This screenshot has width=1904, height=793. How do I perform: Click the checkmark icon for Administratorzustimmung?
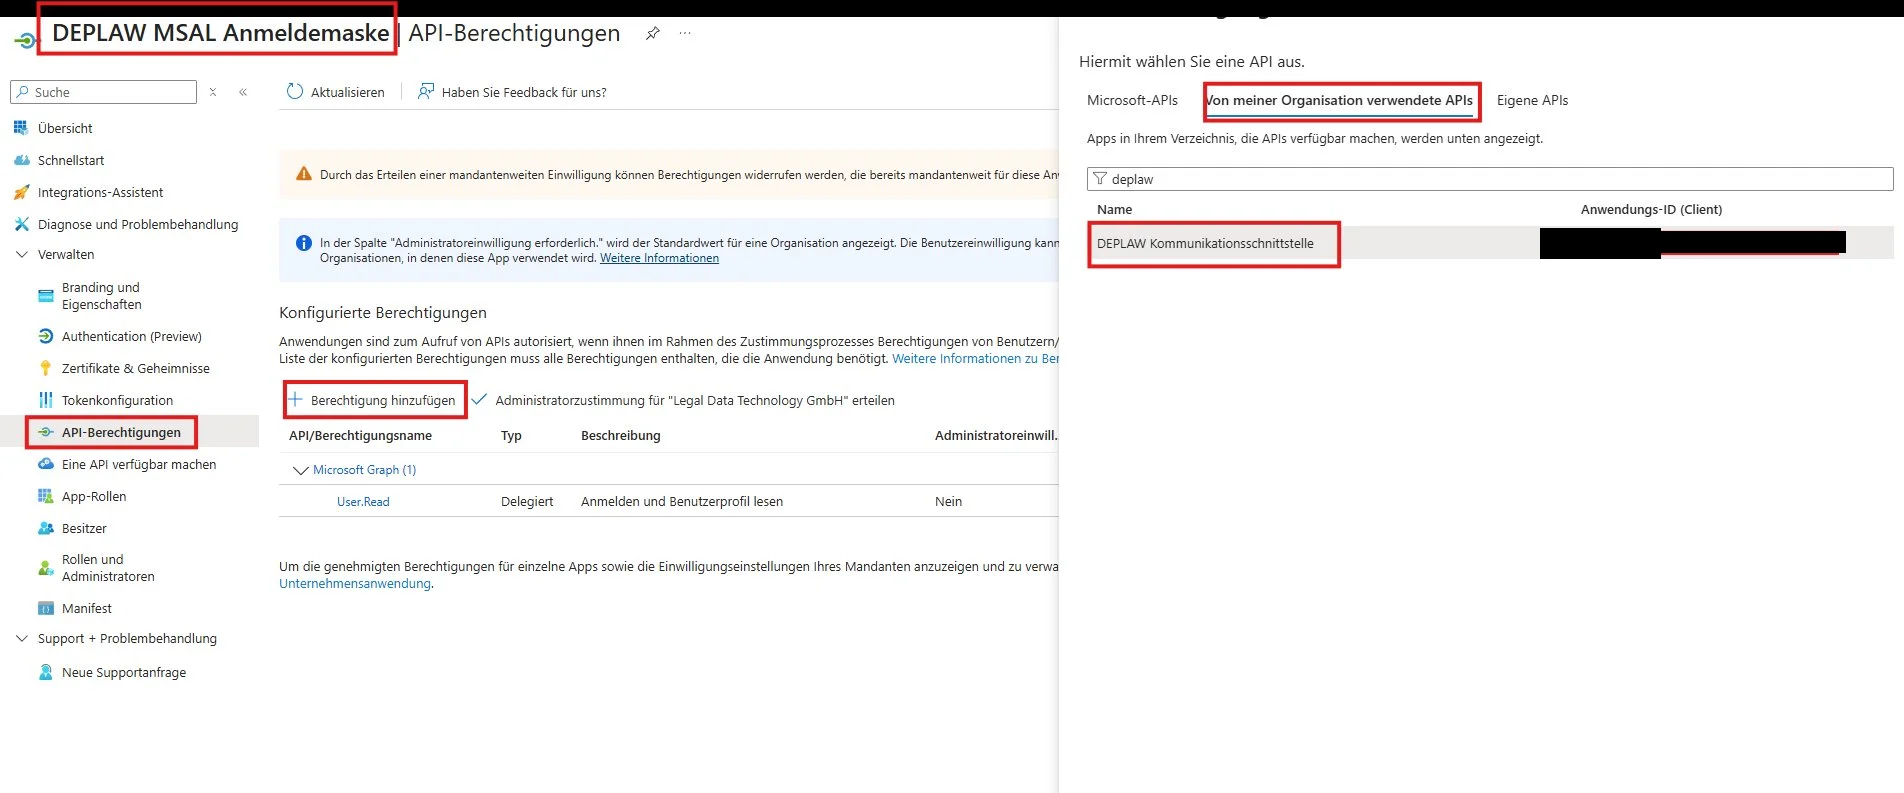pyautogui.click(x=479, y=399)
